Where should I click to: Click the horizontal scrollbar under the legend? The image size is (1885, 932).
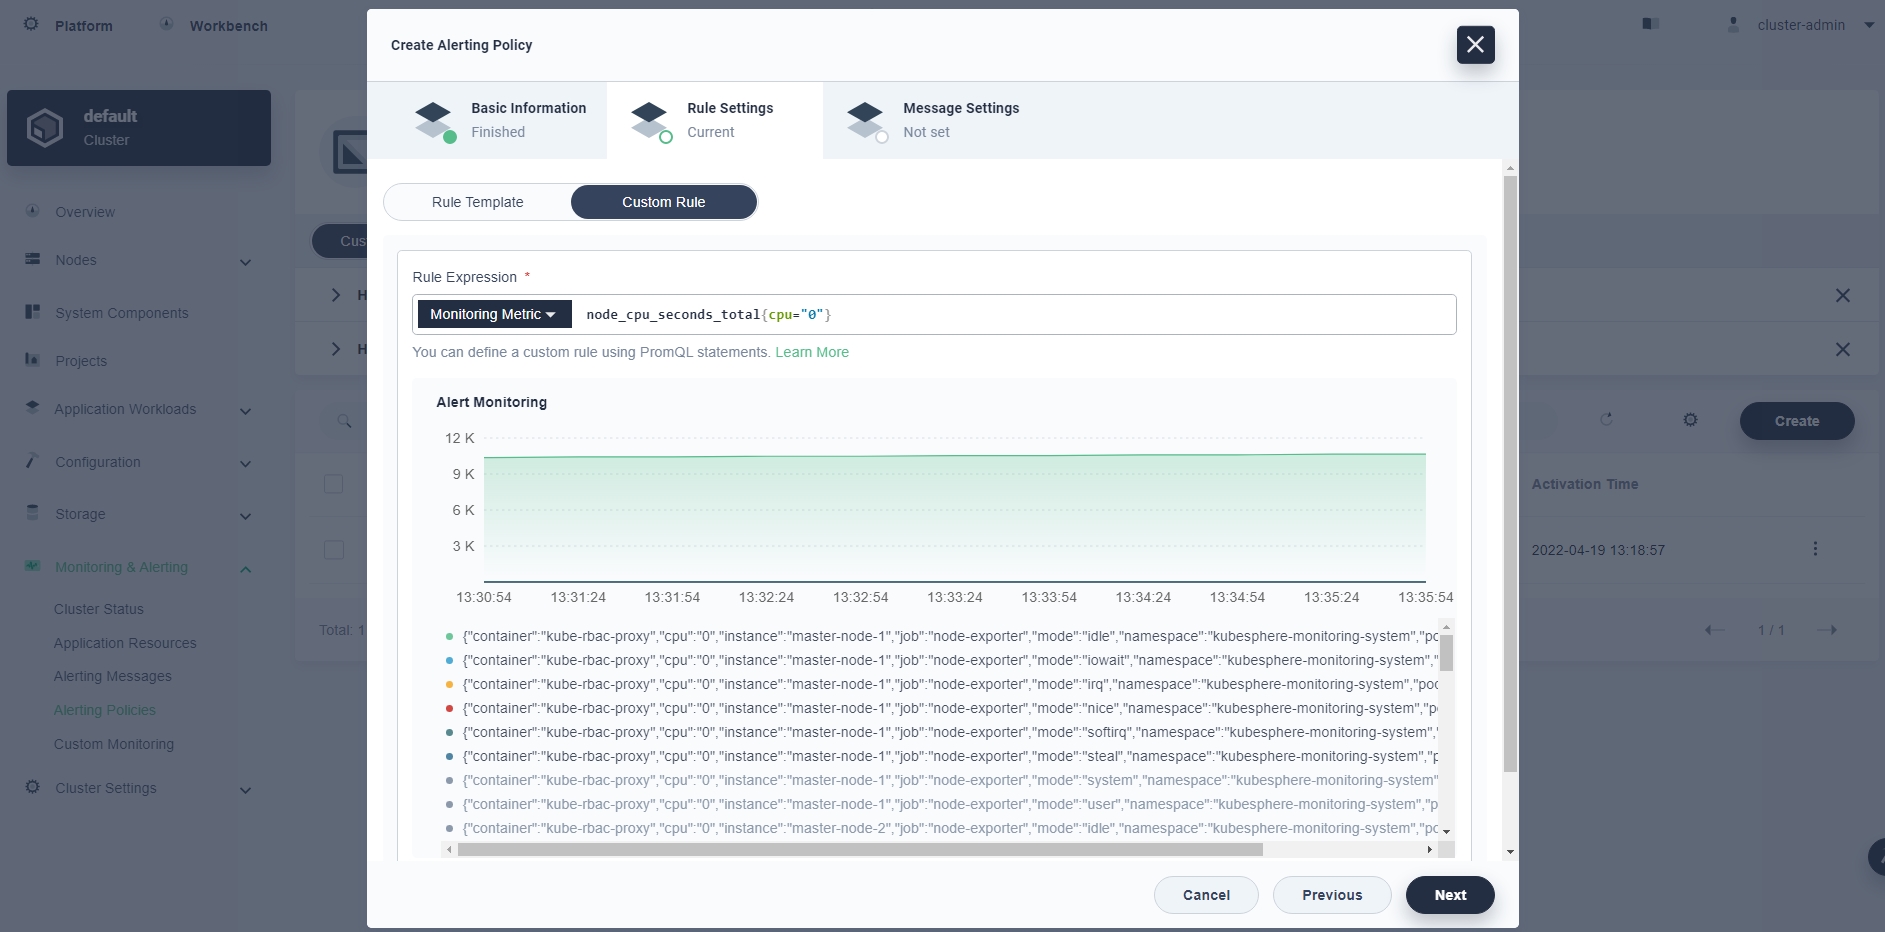tap(860, 849)
